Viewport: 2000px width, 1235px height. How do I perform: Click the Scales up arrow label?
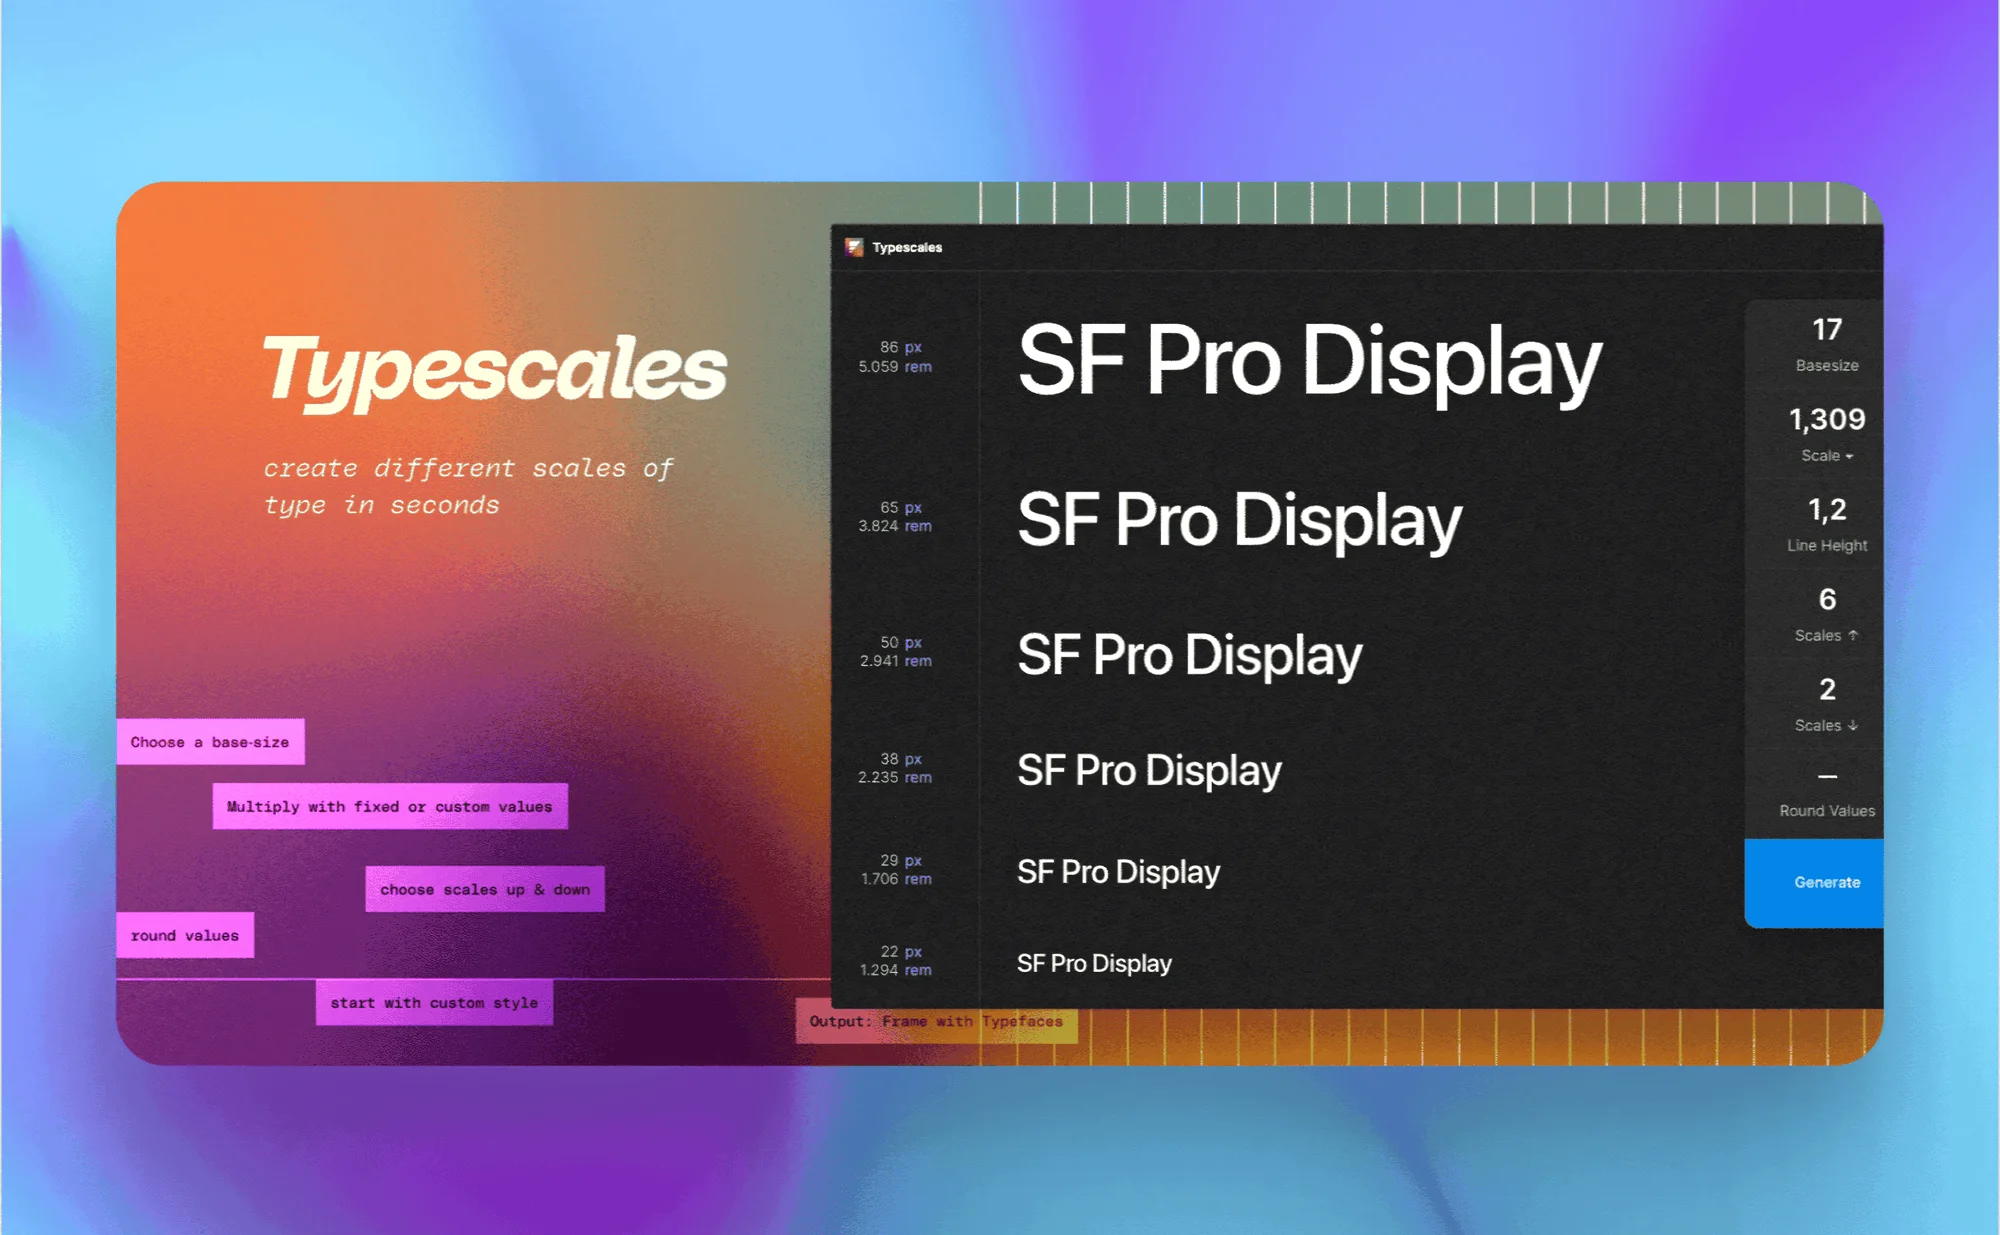pyautogui.click(x=1826, y=635)
